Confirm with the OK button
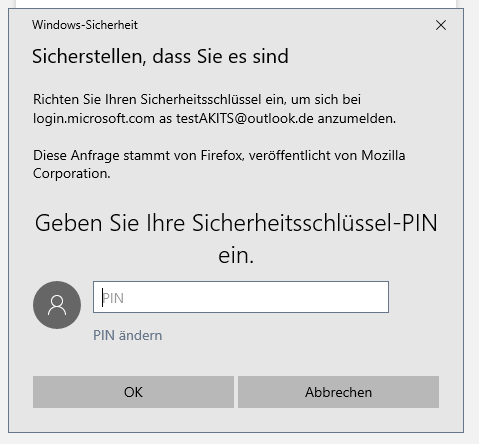Image resolution: width=479 pixels, height=444 pixels. [x=133, y=392]
